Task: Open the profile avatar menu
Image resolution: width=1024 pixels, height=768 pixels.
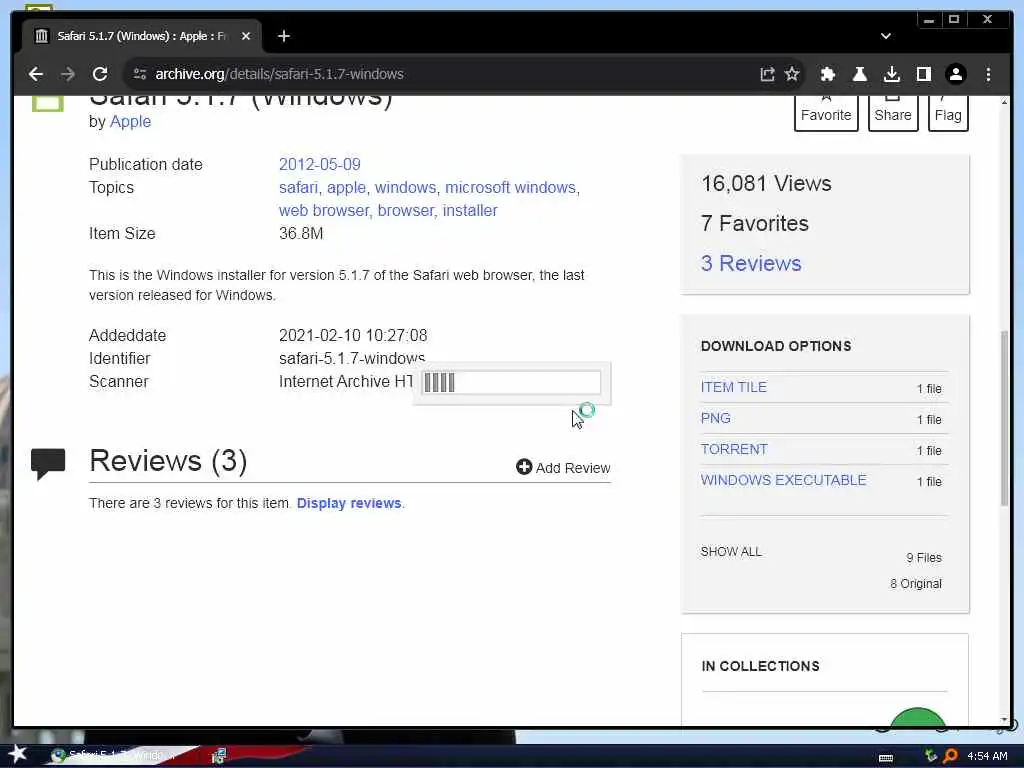Action: point(955,74)
